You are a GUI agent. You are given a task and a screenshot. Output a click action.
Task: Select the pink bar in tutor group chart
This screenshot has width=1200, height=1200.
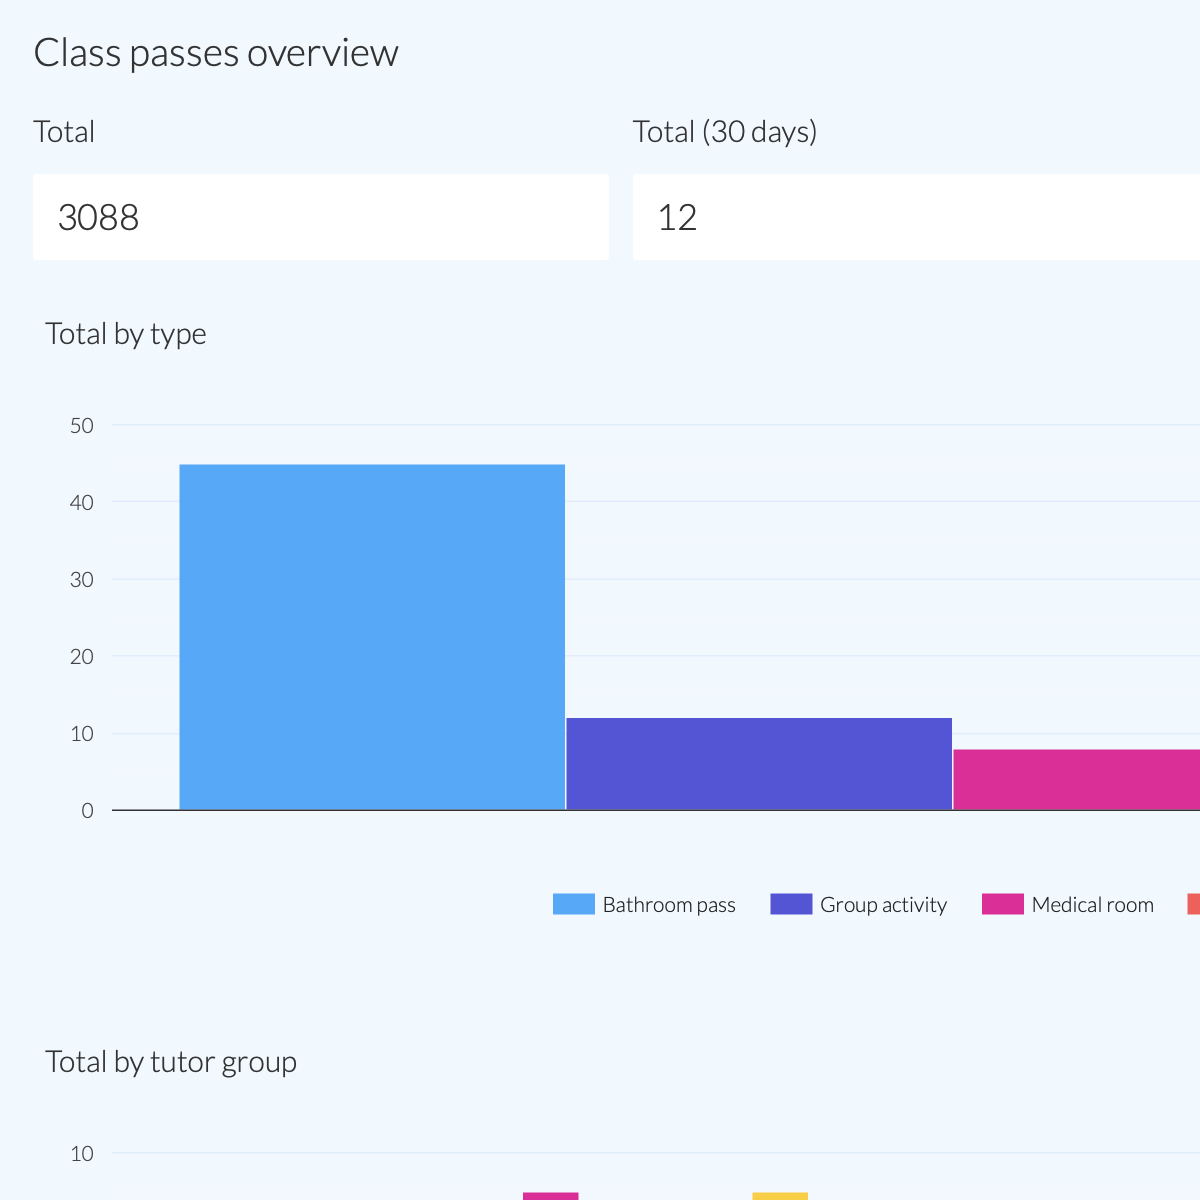(550, 1197)
